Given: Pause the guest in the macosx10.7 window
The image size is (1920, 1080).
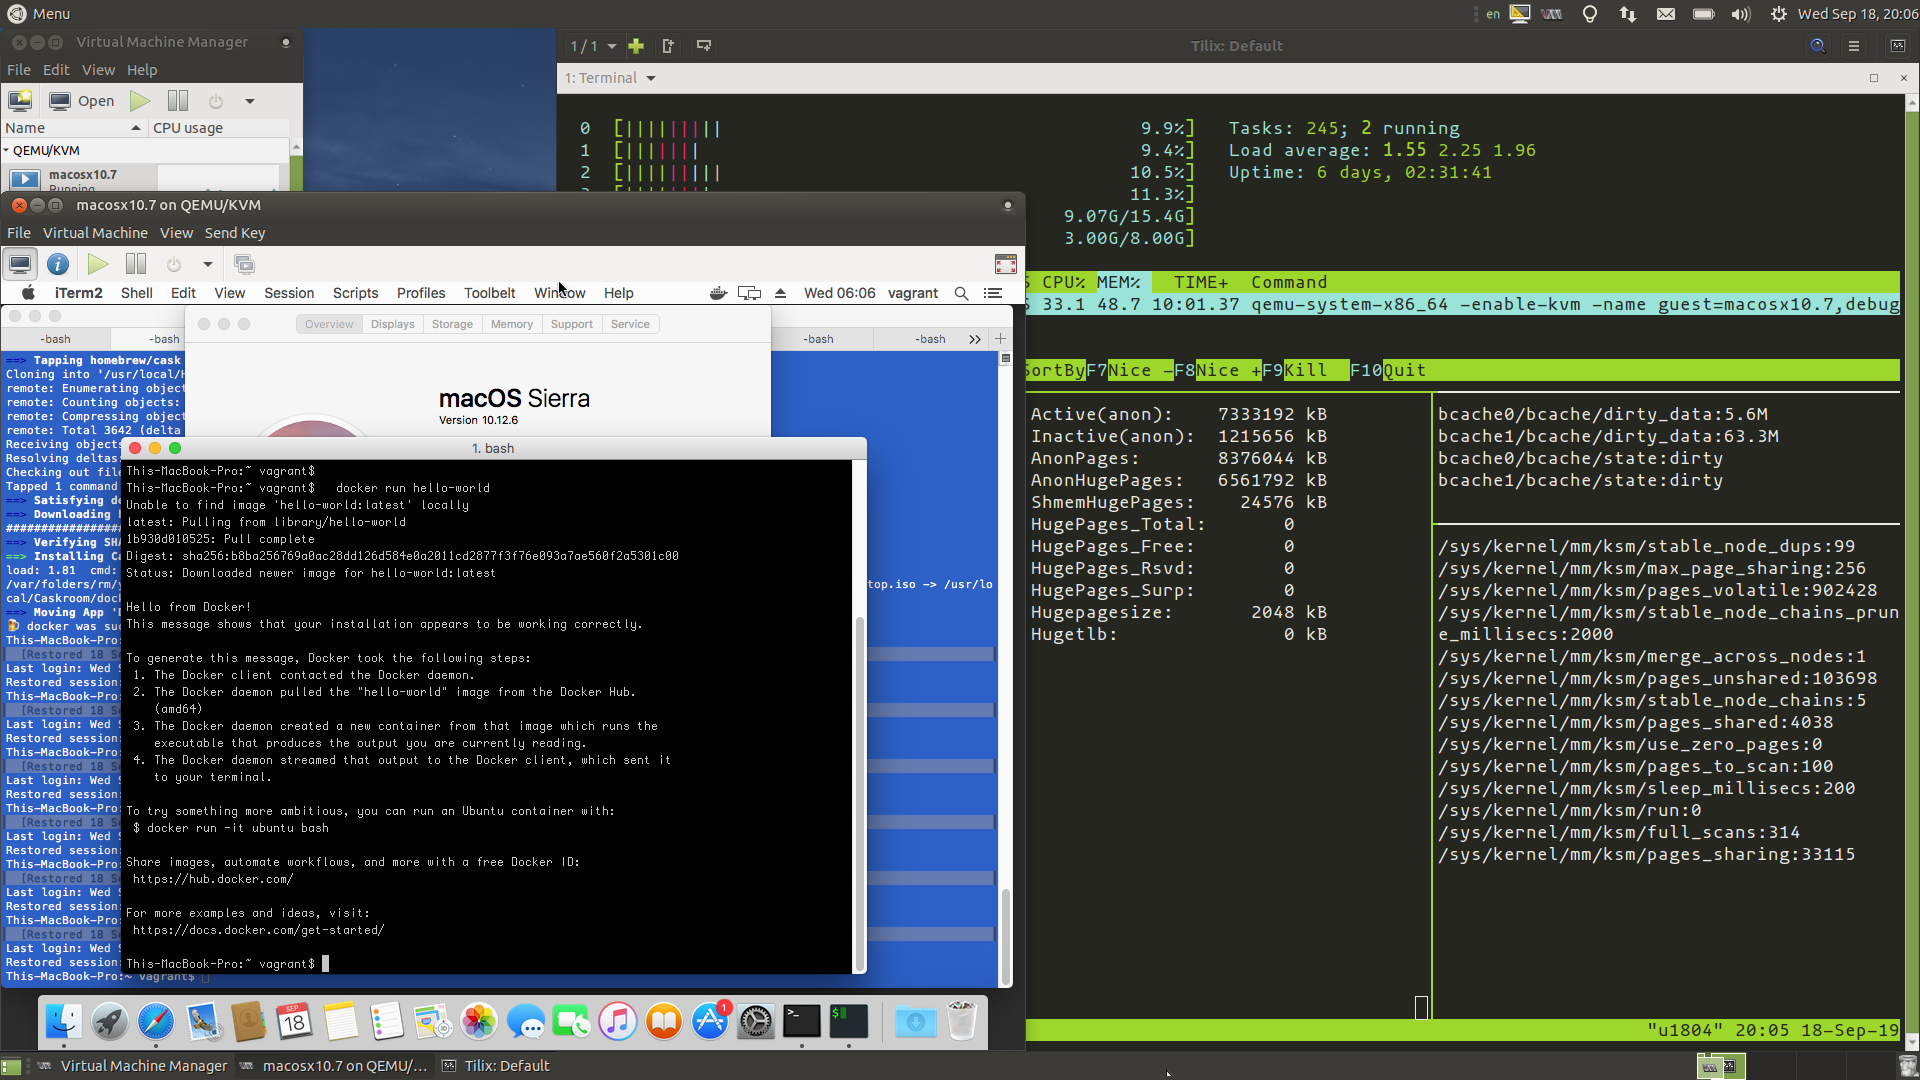Looking at the screenshot, I should coord(136,264).
